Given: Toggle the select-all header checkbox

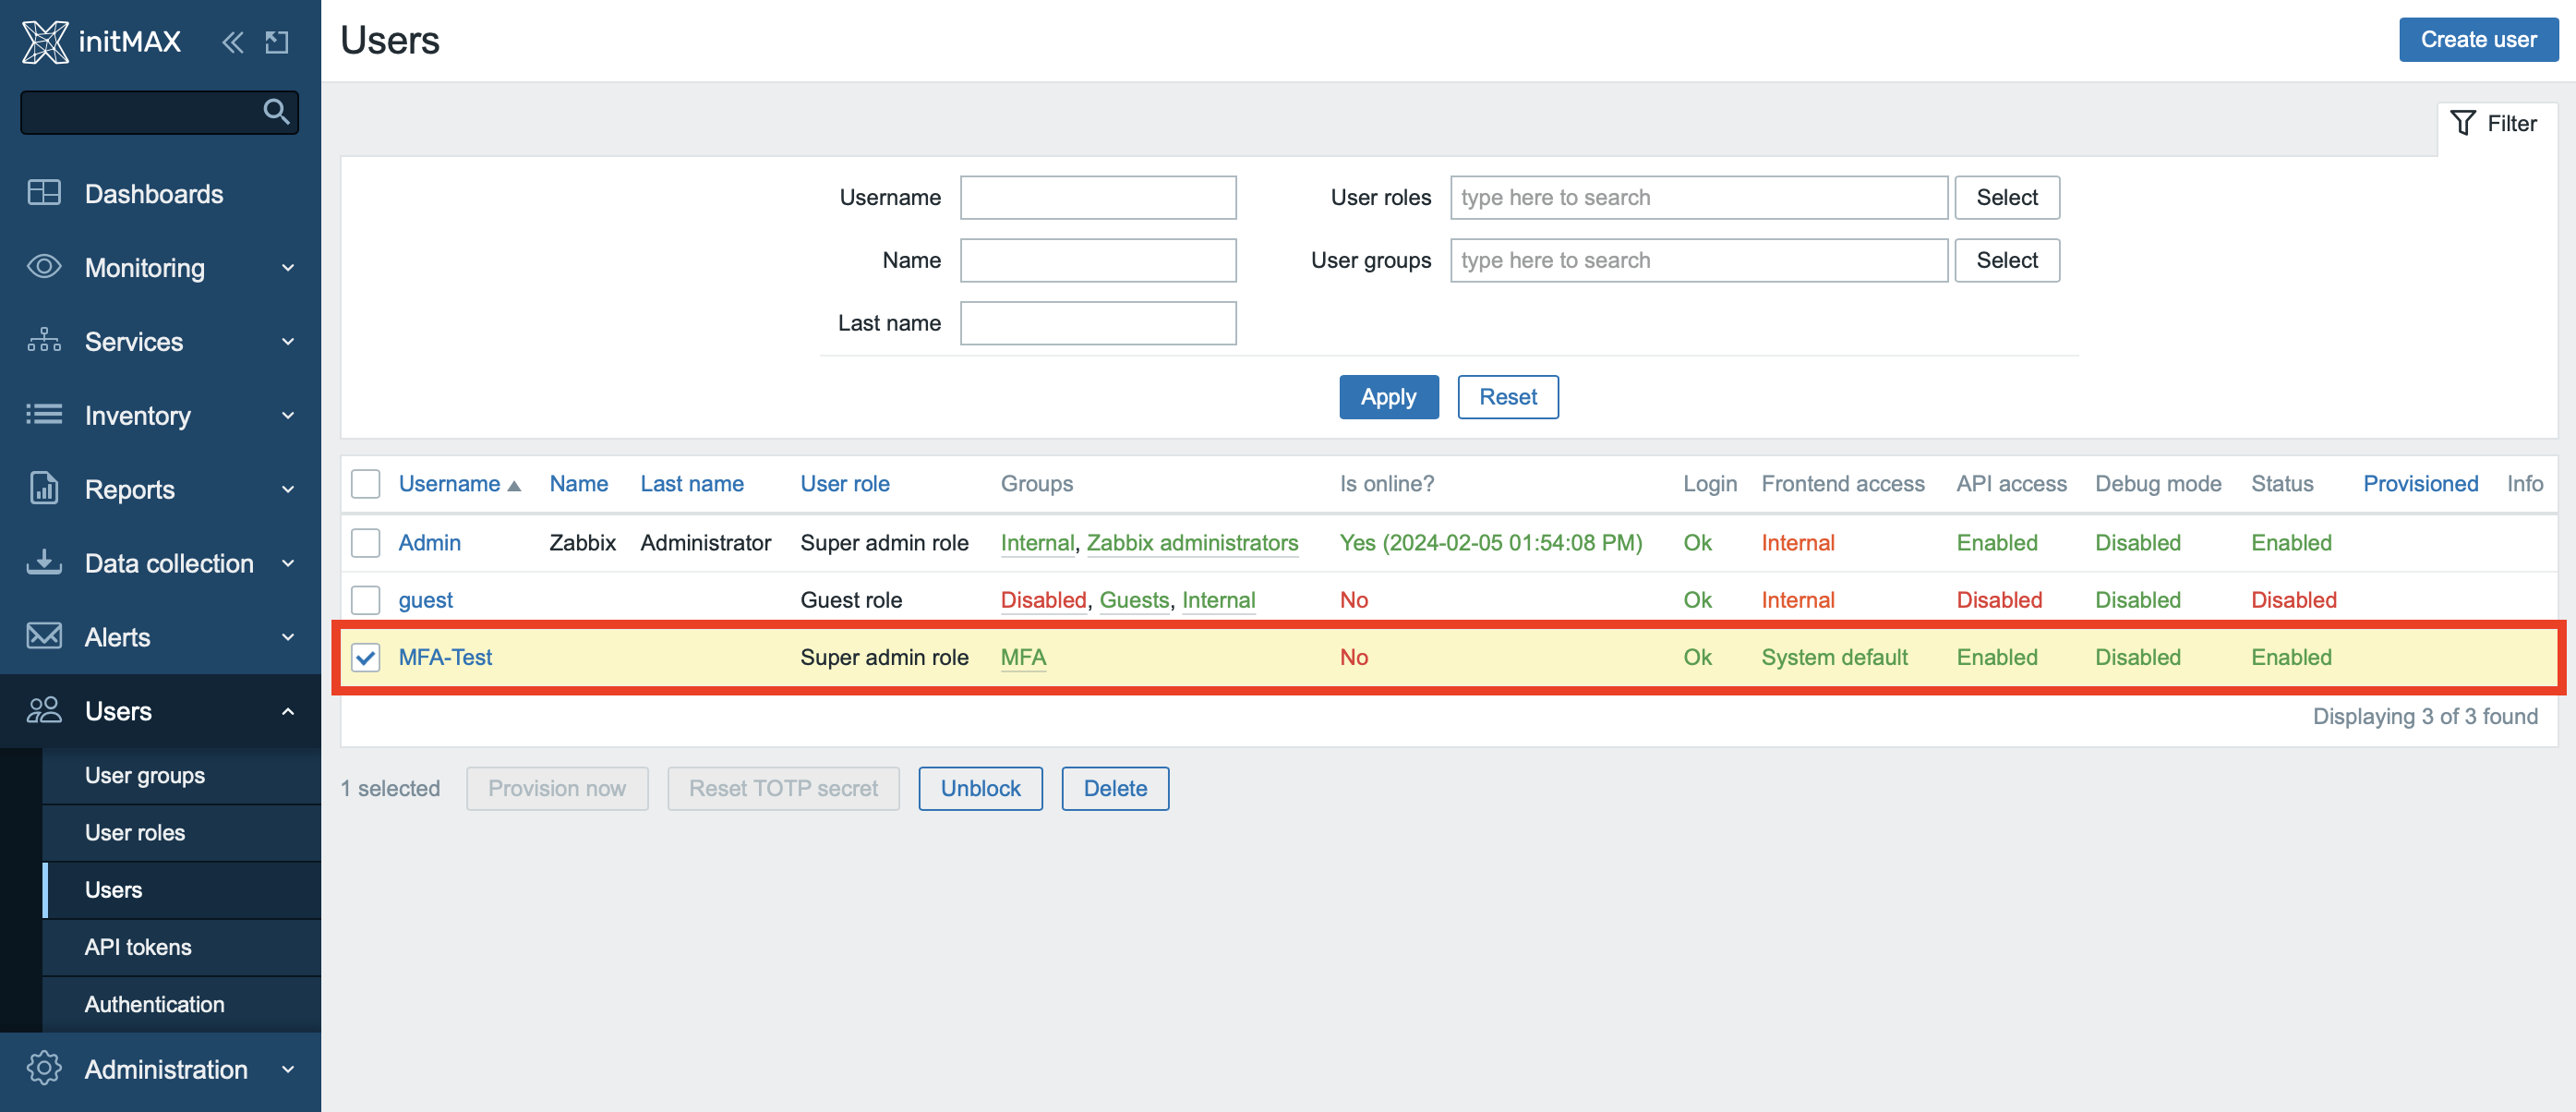Looking at the screenshot, I should 366,484.
